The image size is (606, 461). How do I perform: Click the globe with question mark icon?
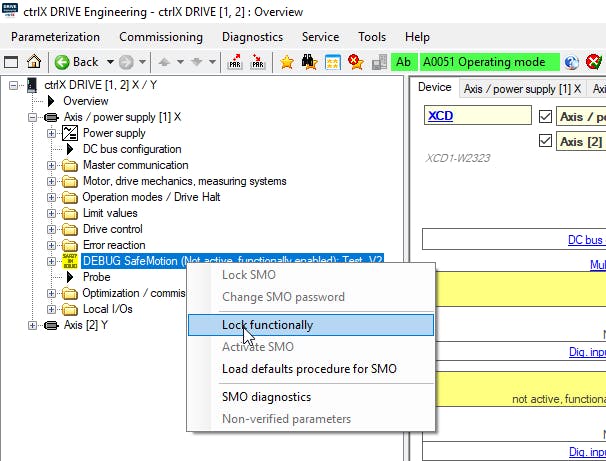point(572,62)
